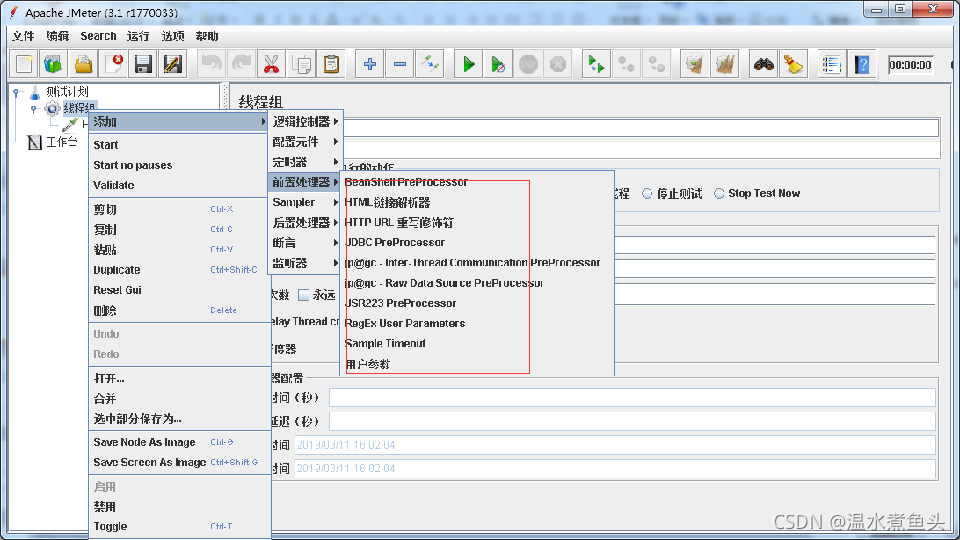Click the green Start play icon
Viewport: 960px width, 540px height.
pyautogui.click(x=469, y=64)
